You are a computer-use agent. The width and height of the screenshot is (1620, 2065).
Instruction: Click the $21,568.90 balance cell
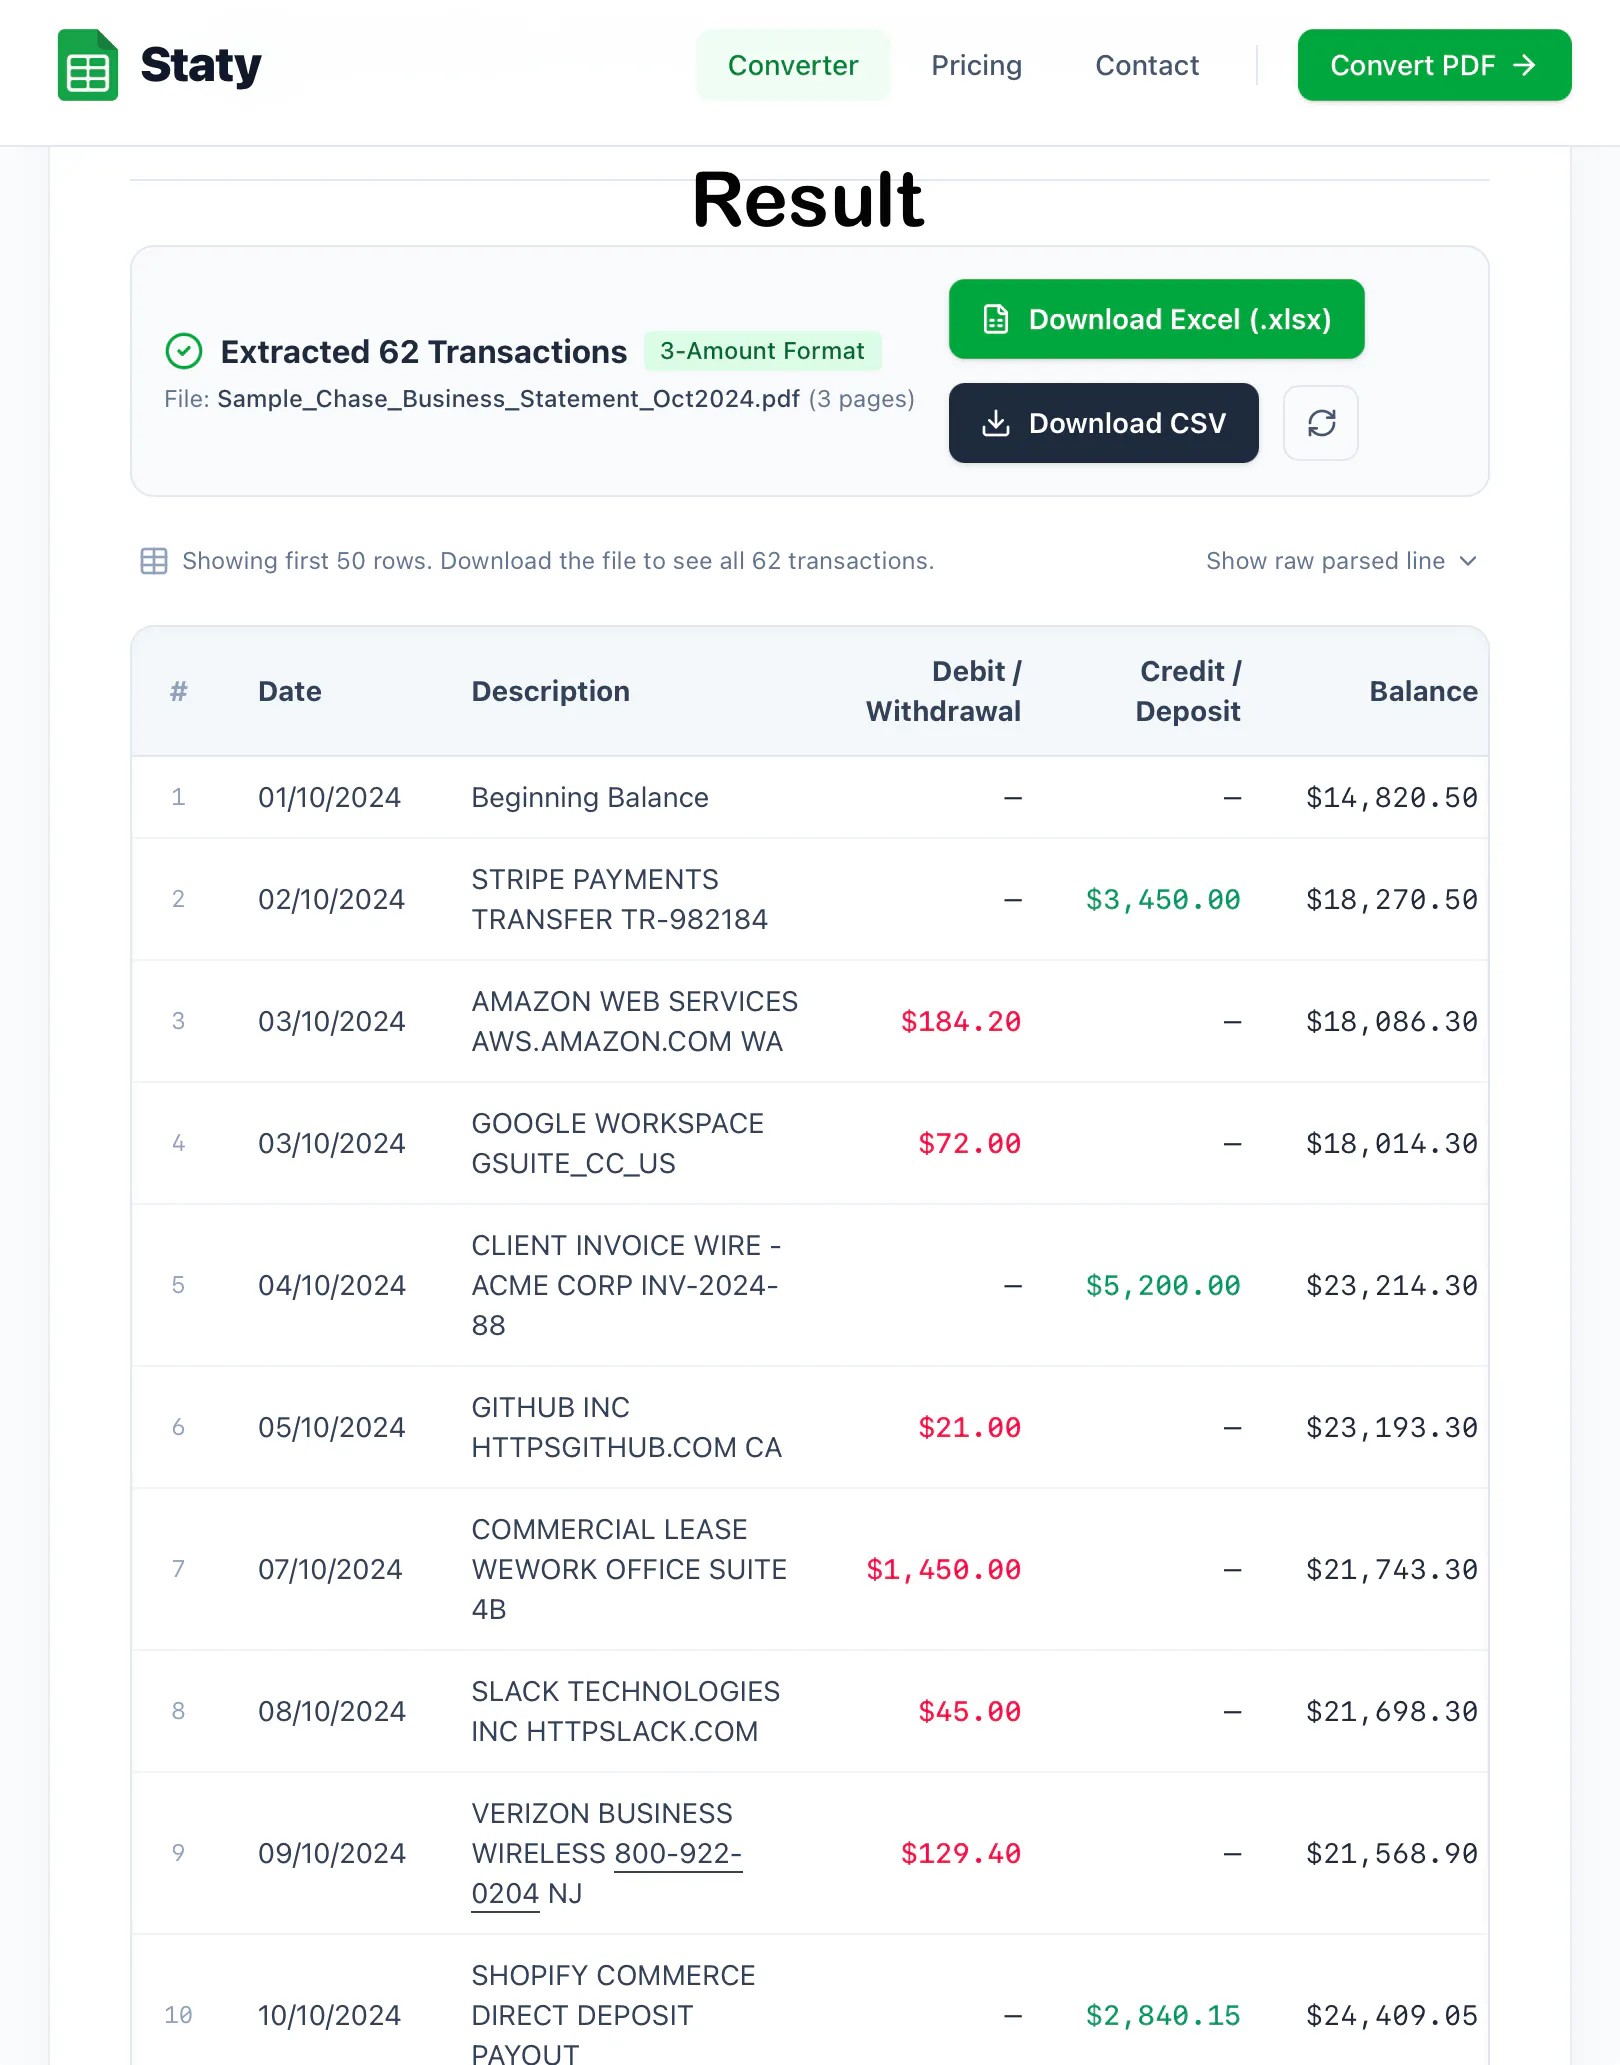click(1392, 1853)
